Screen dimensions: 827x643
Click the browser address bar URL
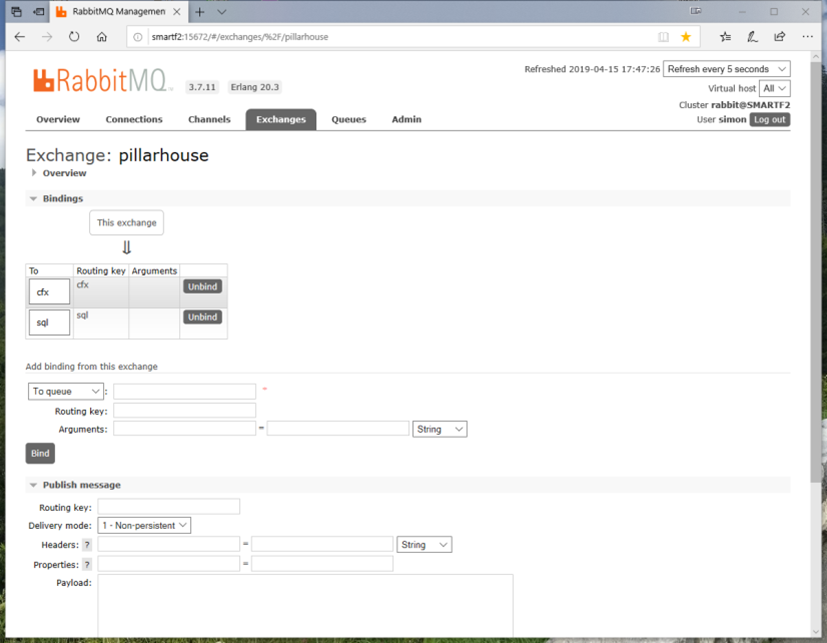240,37
